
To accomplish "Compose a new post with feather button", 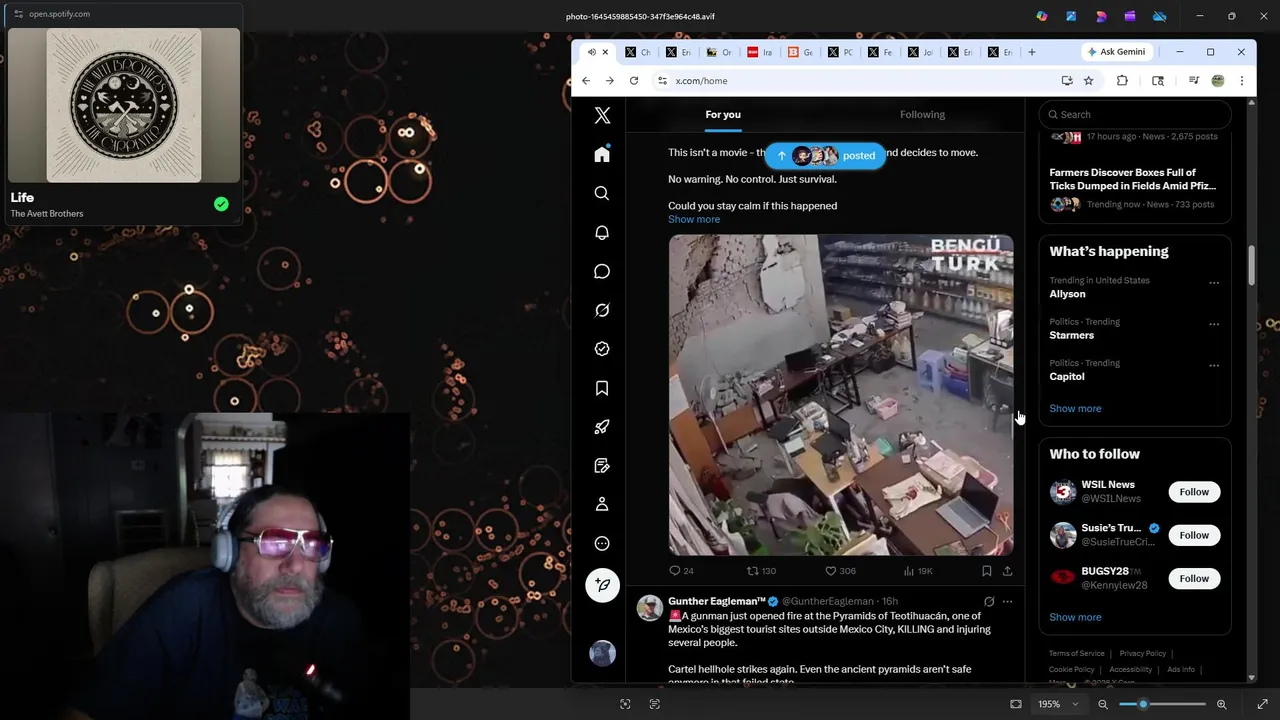I will coord(602,585).
